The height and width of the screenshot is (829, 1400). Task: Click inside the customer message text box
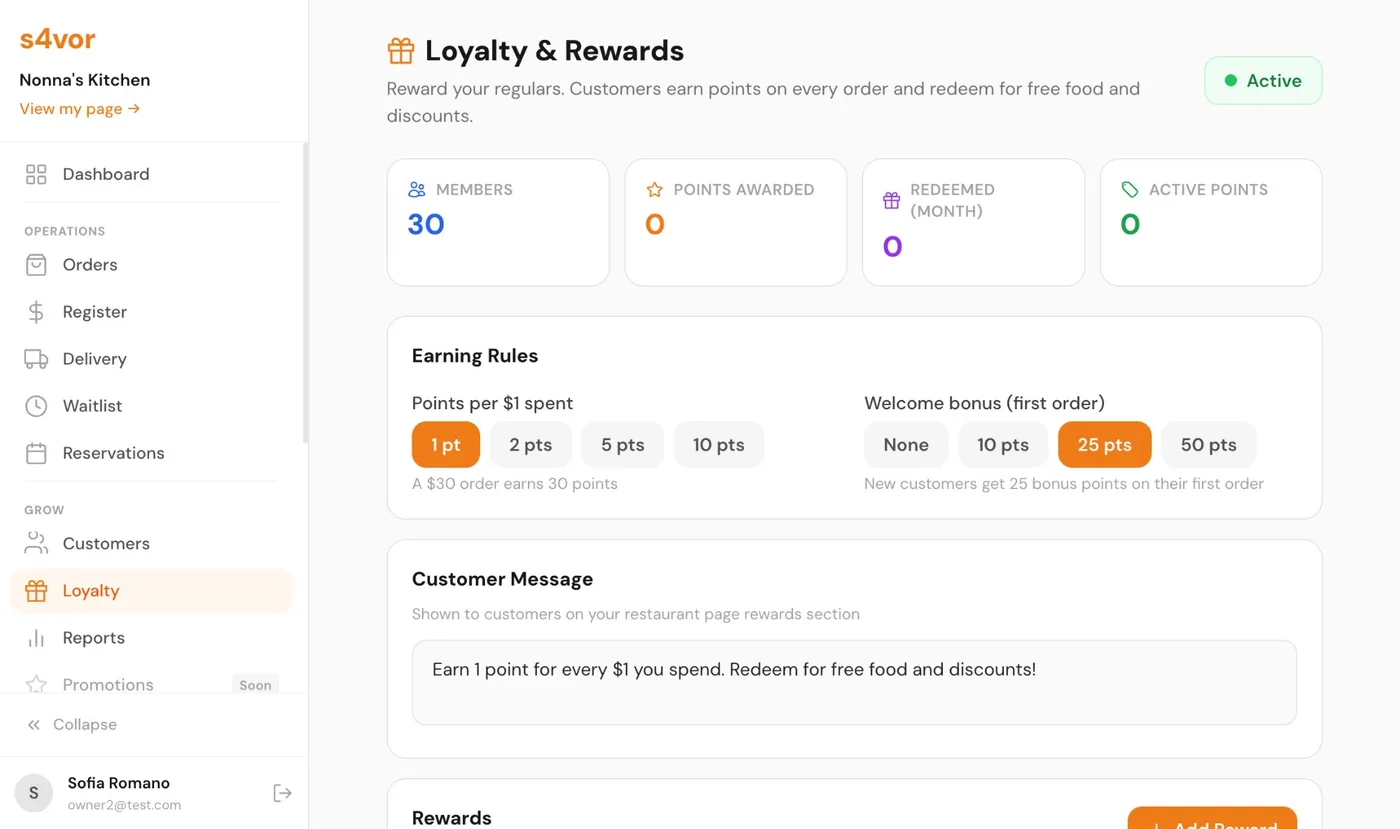tap(854, 682)
